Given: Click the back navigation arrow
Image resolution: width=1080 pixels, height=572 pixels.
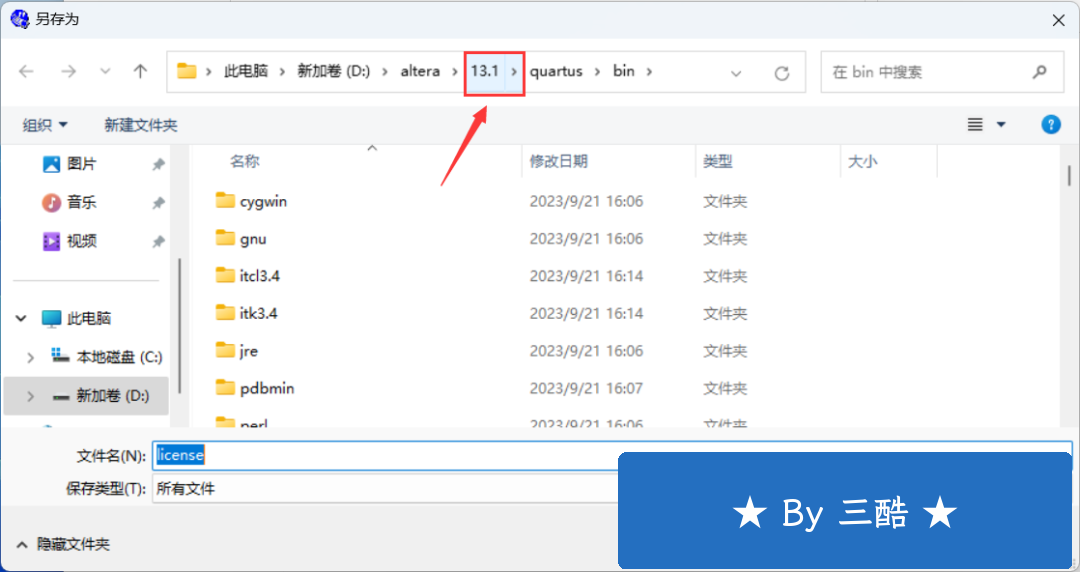Looking at the screenshot, I should click(26, 72).
